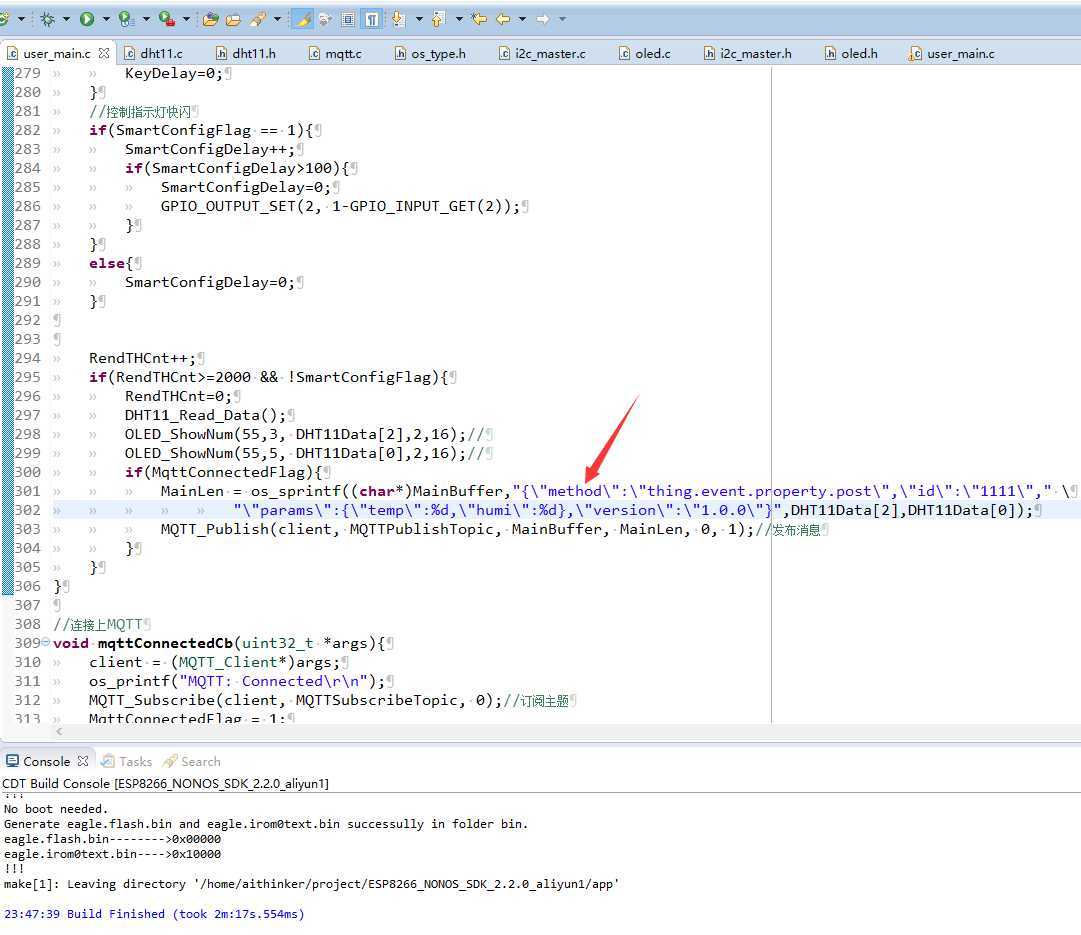Close the Console view tab

tap(83, 761)
